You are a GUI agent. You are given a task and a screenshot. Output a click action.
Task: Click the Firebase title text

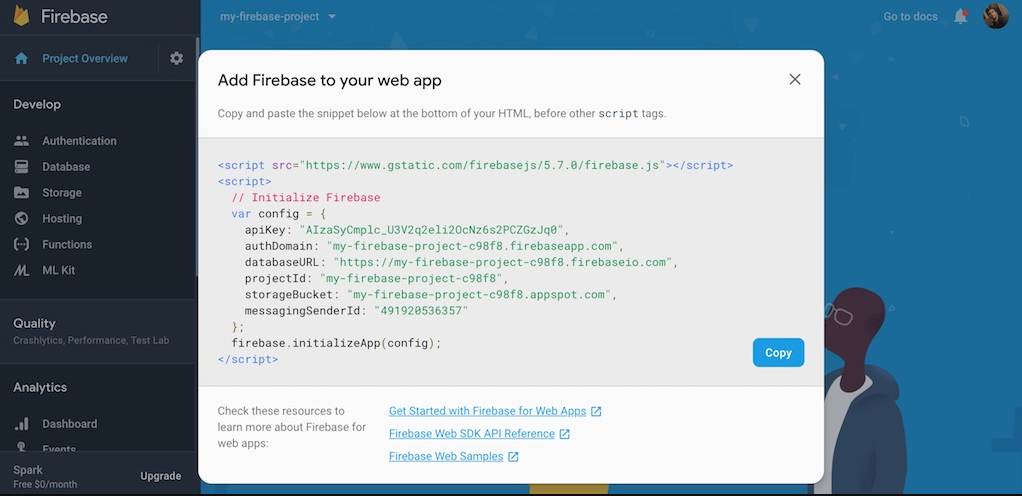point(74,17)
